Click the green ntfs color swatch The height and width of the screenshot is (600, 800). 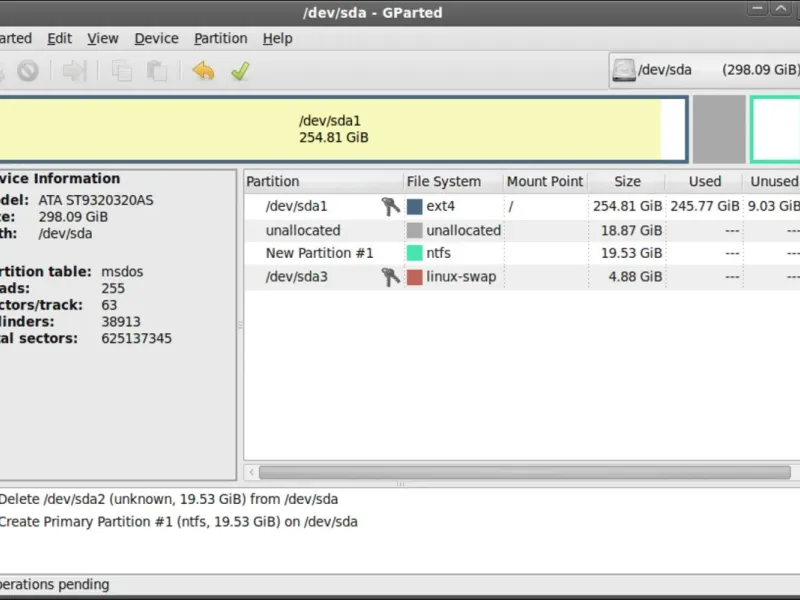pos(414,253)
